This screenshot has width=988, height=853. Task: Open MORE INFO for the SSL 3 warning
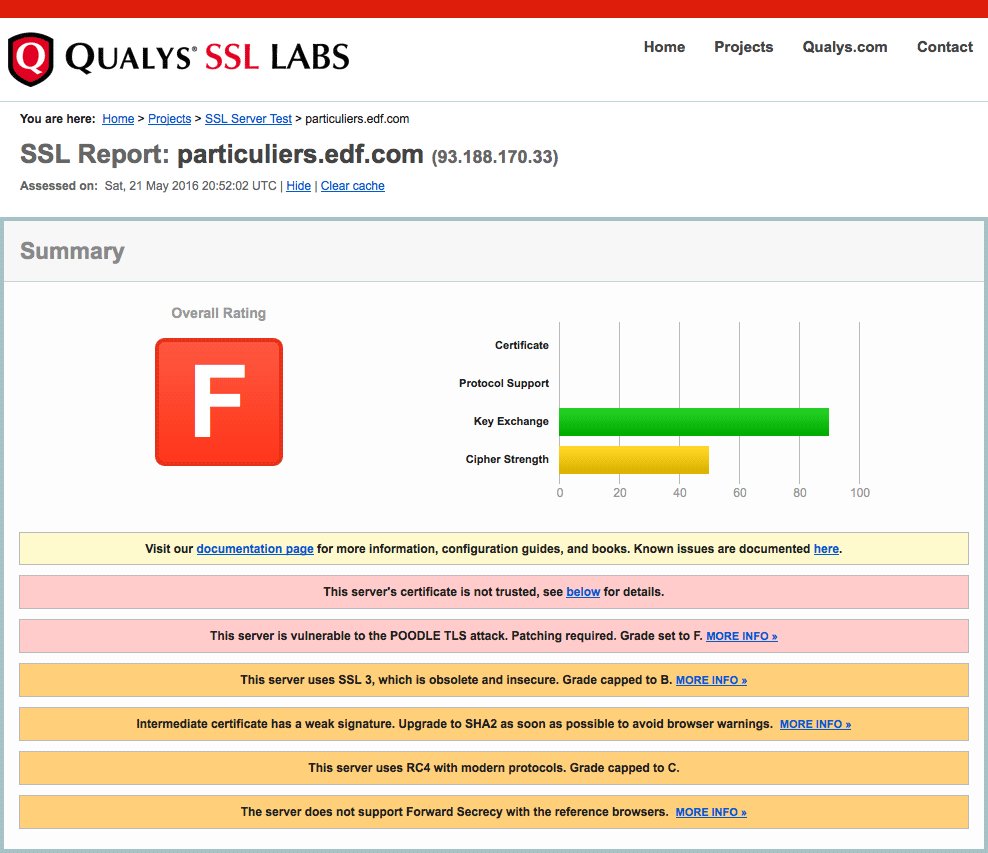click(711, 680)
